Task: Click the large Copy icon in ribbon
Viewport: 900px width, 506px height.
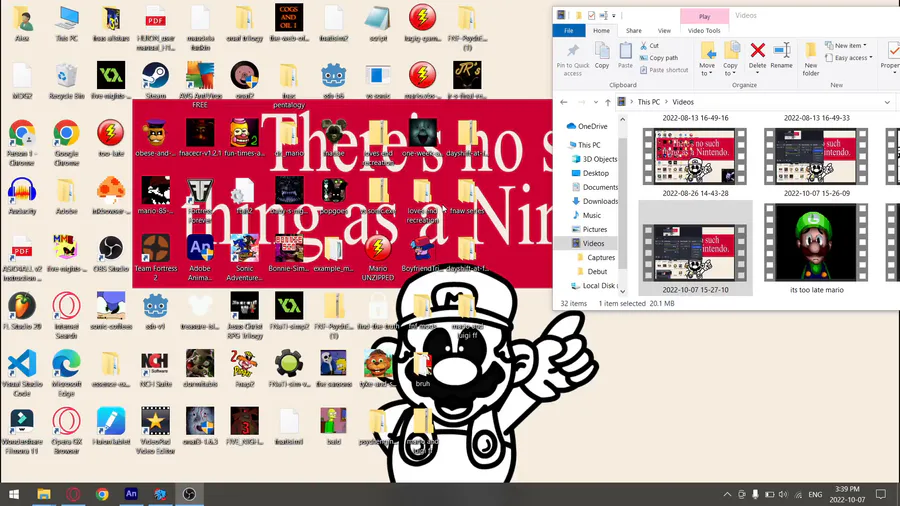Action: click(602, 50)
